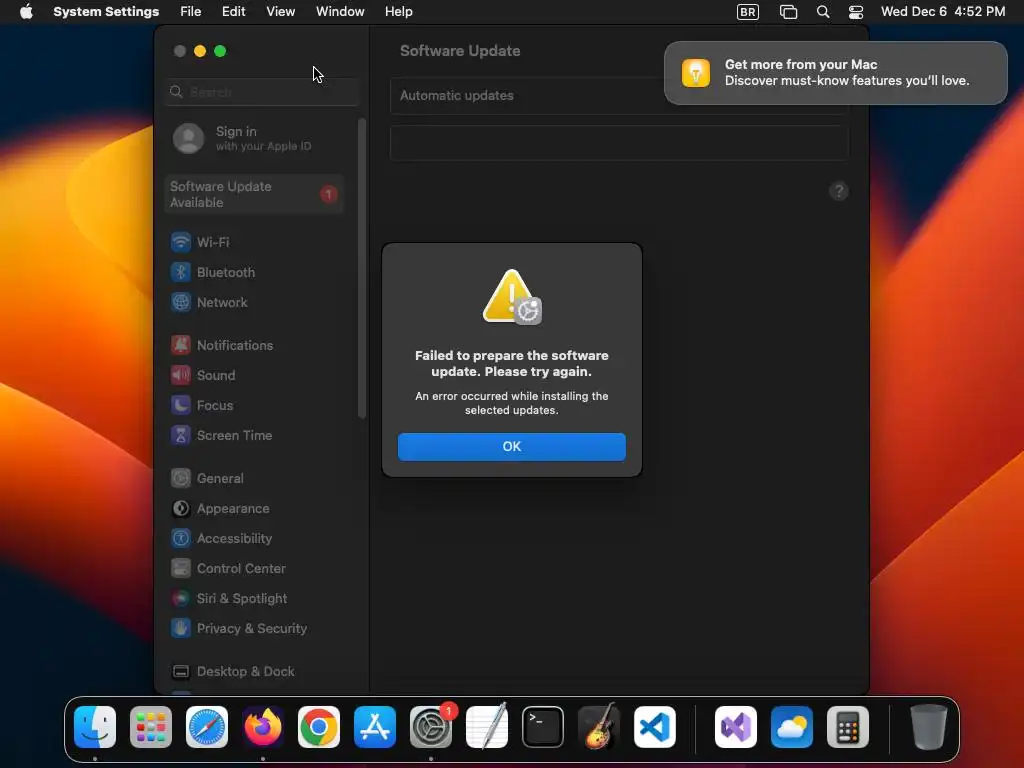Image resolution: width=1024 pixels, height=768 pixels.
Task: Open Control Center from the menu bar
Action: point(856,12)
